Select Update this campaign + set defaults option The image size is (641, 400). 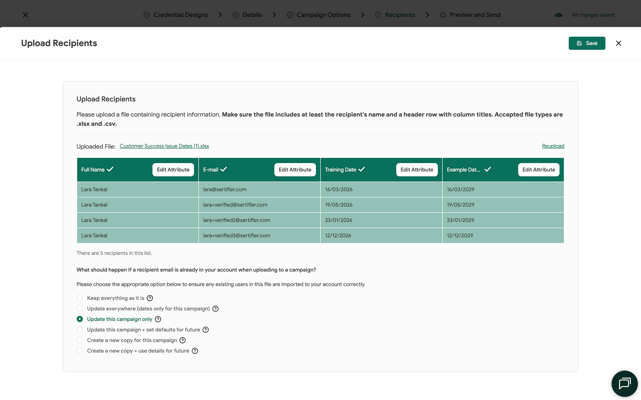point(80,330)
